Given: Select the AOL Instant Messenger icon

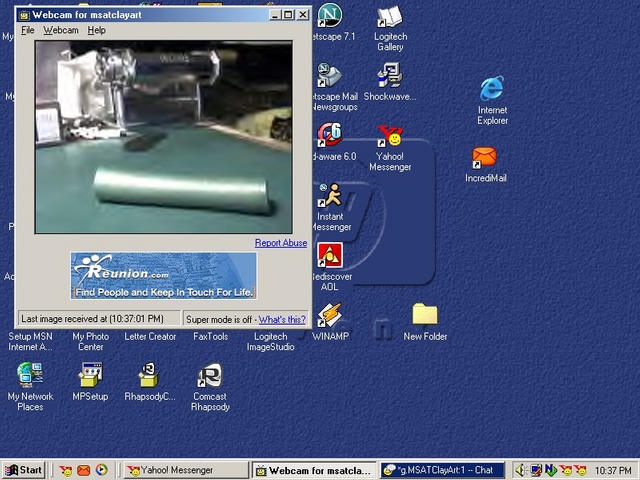Looking at the screenshot, I should (x=330, y=195).
